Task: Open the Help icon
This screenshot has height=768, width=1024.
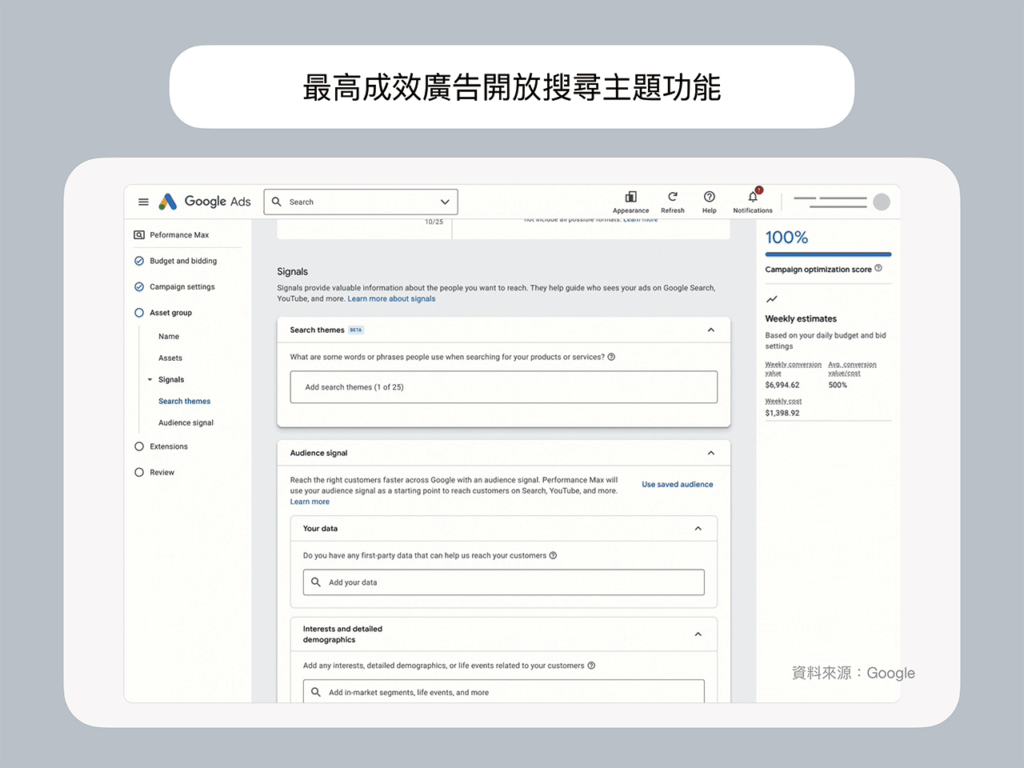Action: point(709,197)
